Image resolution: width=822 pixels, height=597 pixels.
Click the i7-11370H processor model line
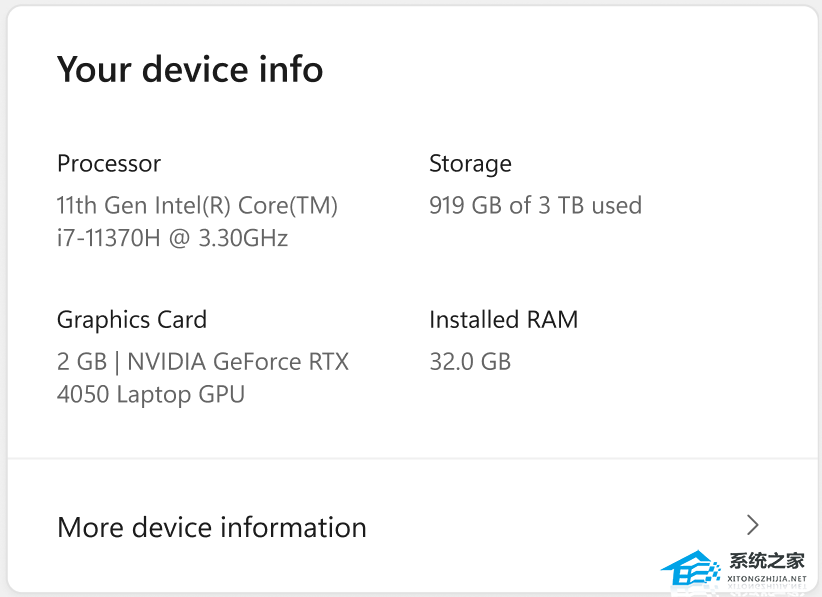click(x=110, y=238)
